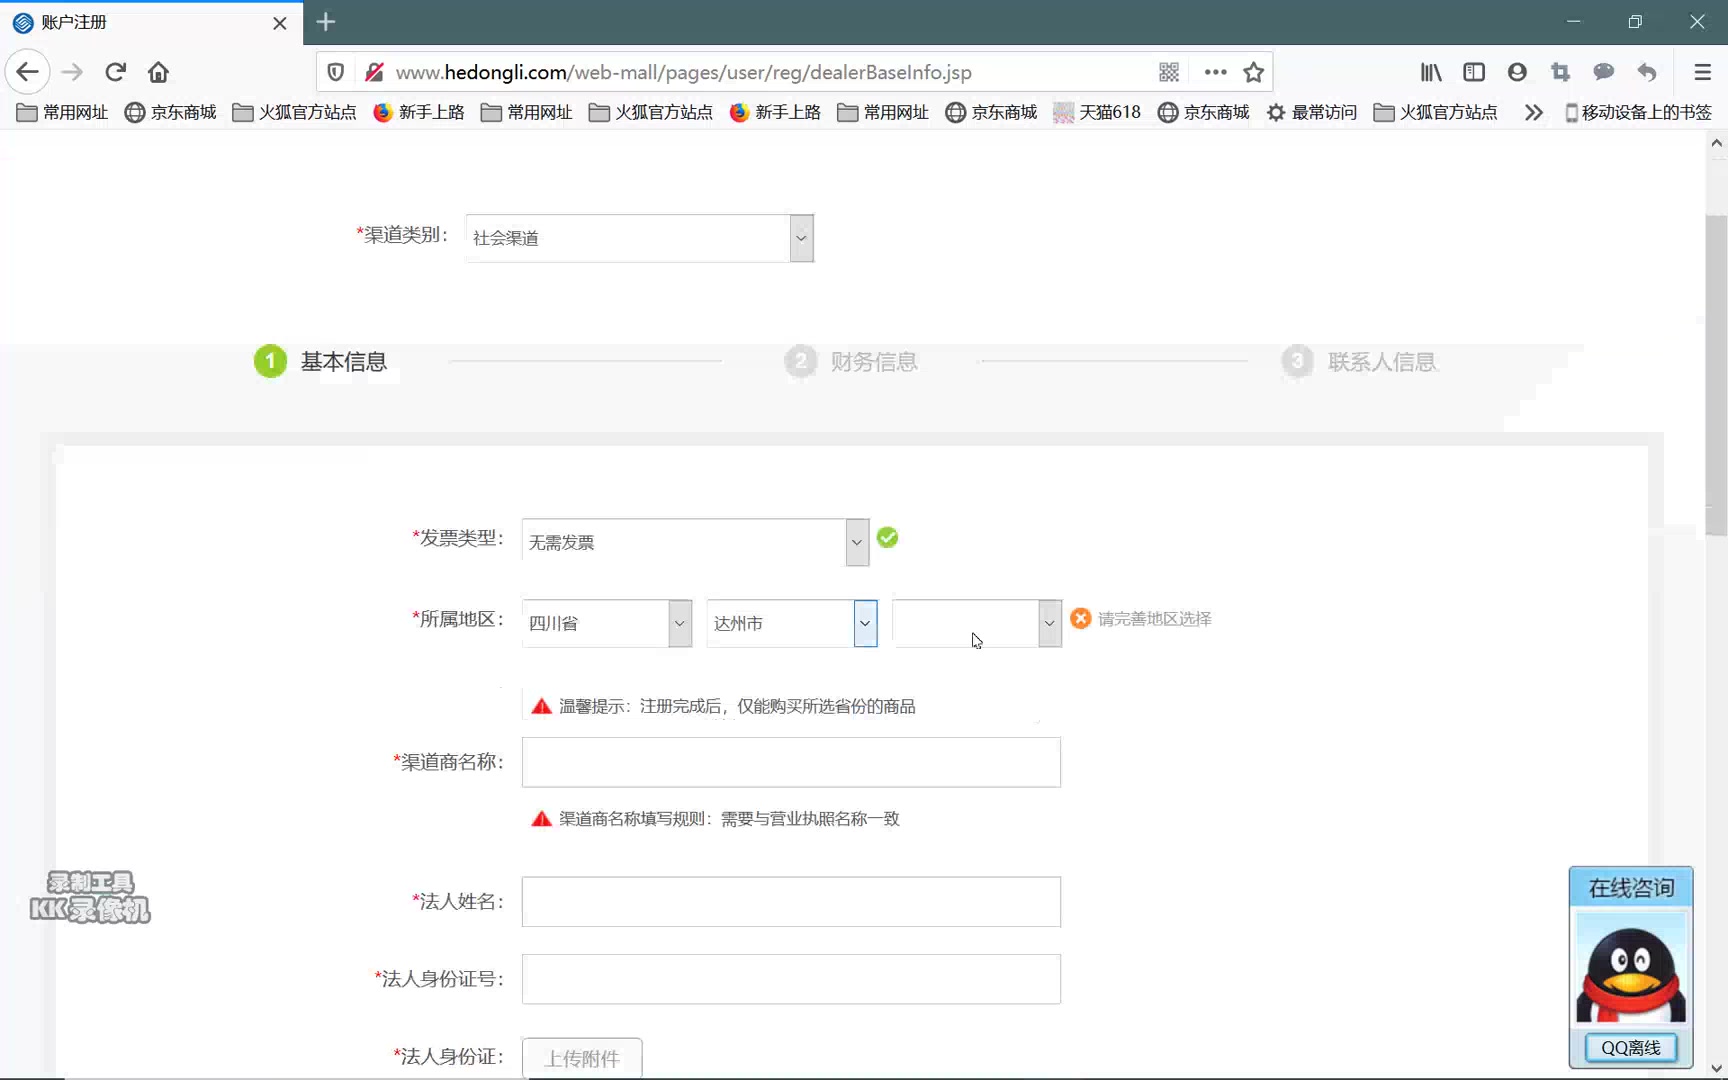Viewport: 1728px width, 1080px height.
Task: Open the province dropdown showing 四川省
Action: pos(607,623)
